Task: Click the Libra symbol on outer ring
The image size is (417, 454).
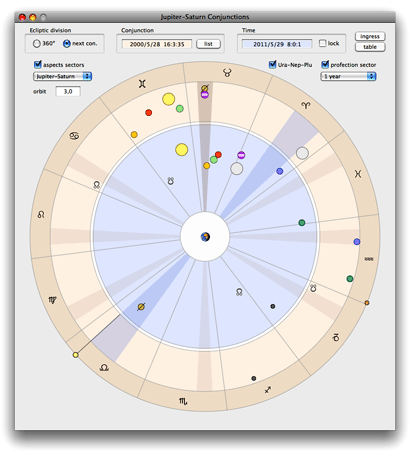Action: [x=104, y=368]
